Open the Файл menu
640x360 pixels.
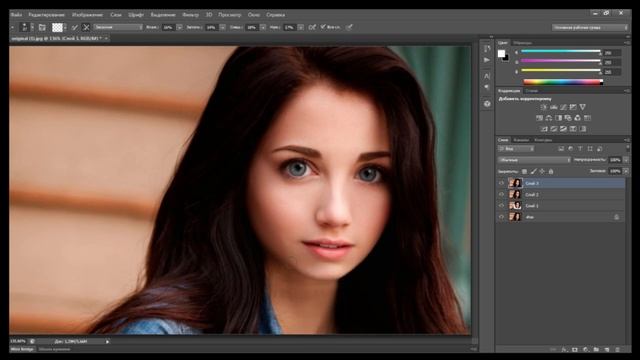pos(17,15)
